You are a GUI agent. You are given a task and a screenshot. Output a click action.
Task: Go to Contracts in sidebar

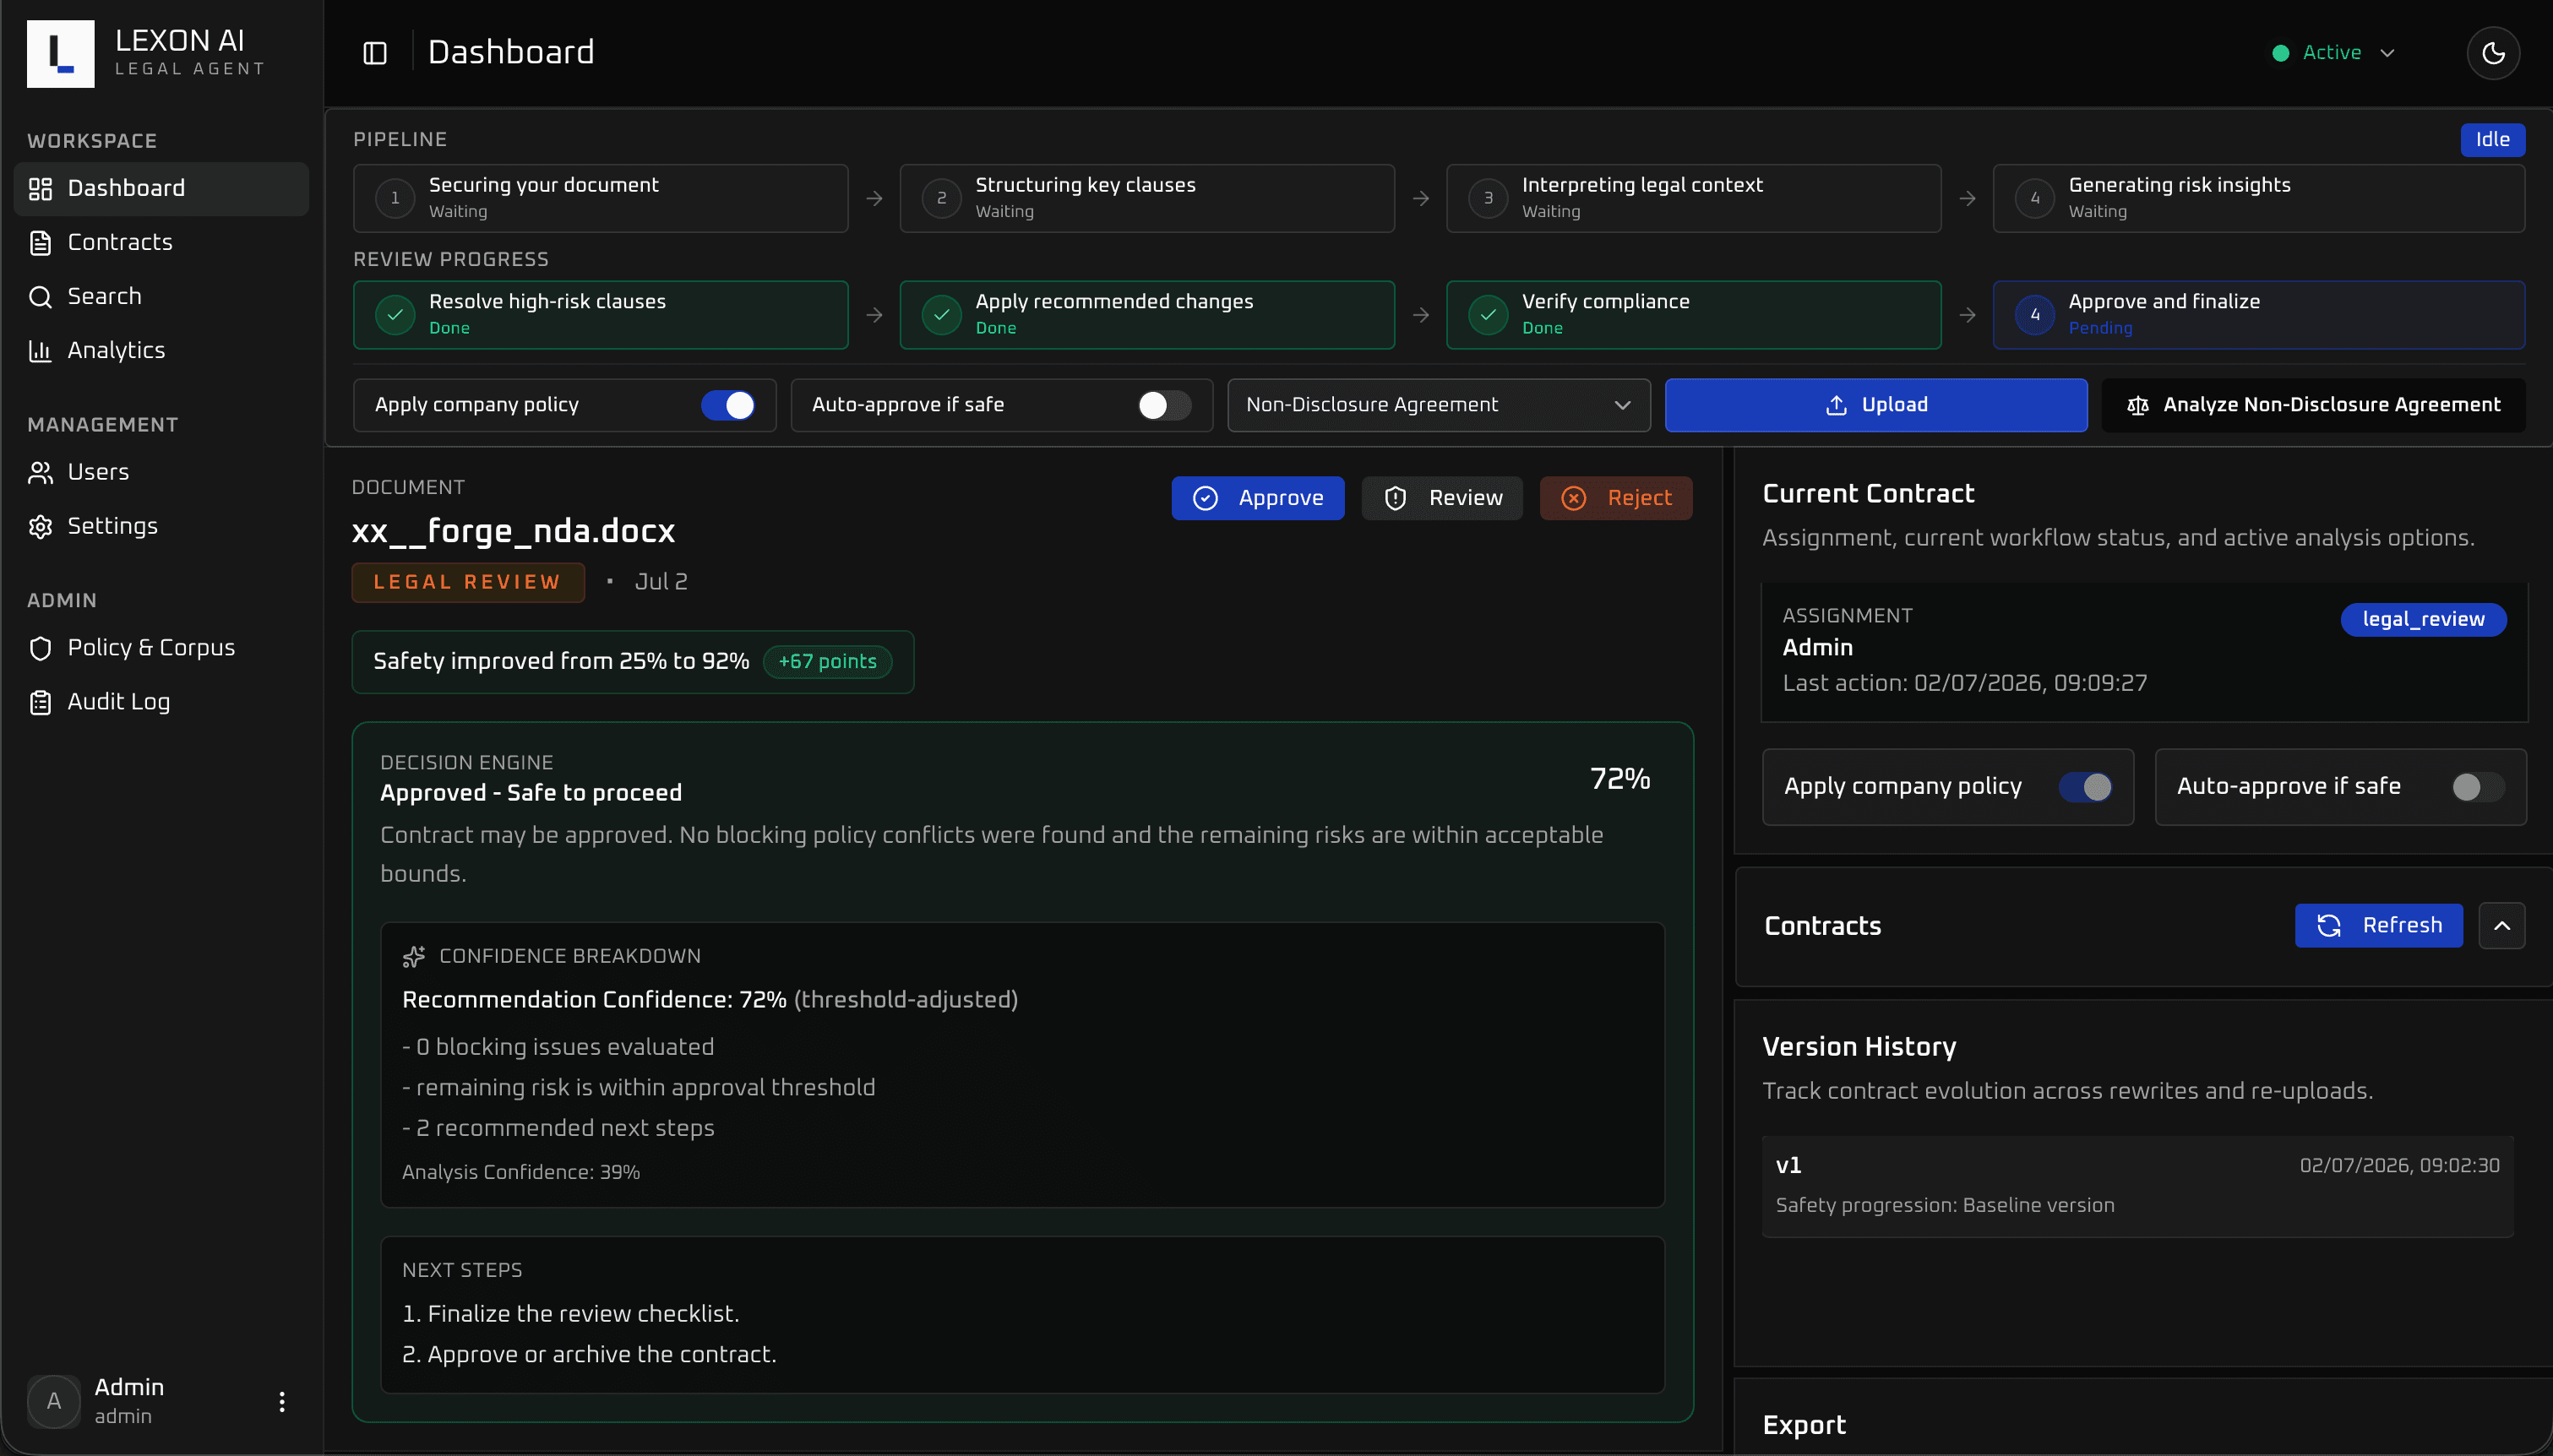(x=161, y=242)
